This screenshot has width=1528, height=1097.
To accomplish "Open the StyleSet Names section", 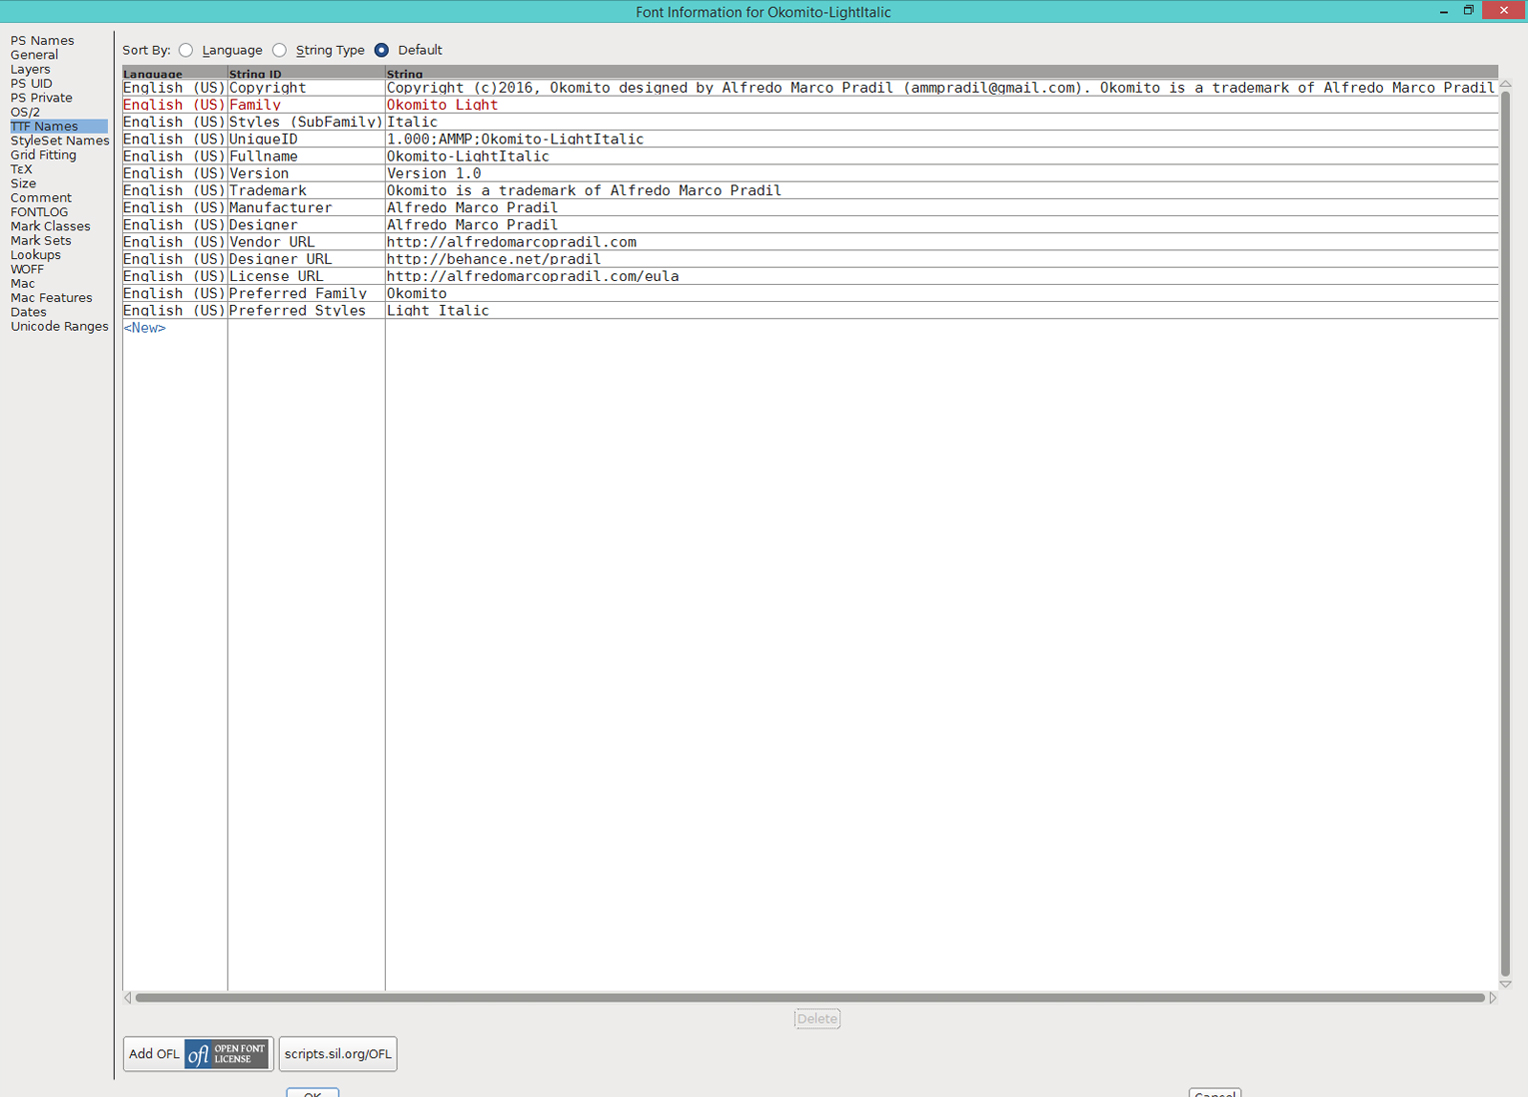I will (59, 141).
